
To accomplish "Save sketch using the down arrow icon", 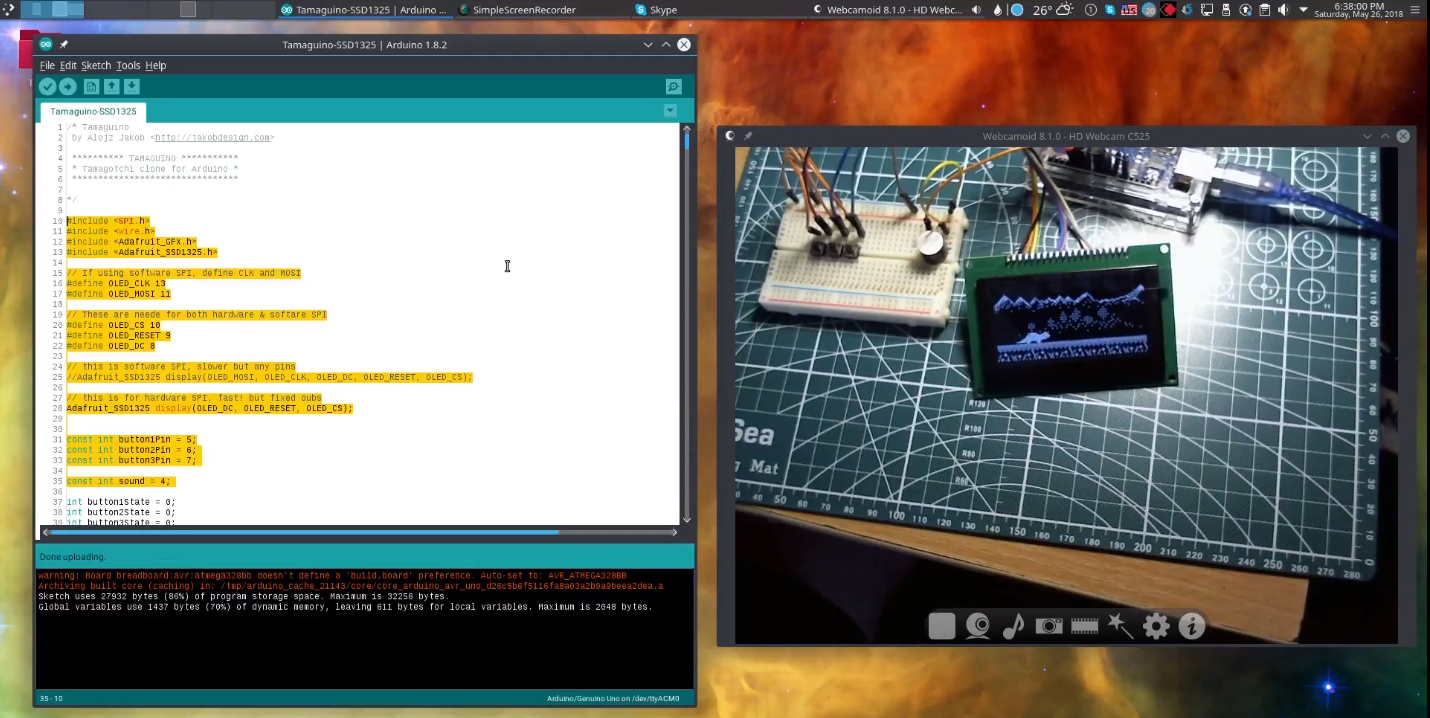I will pos(132,87).
